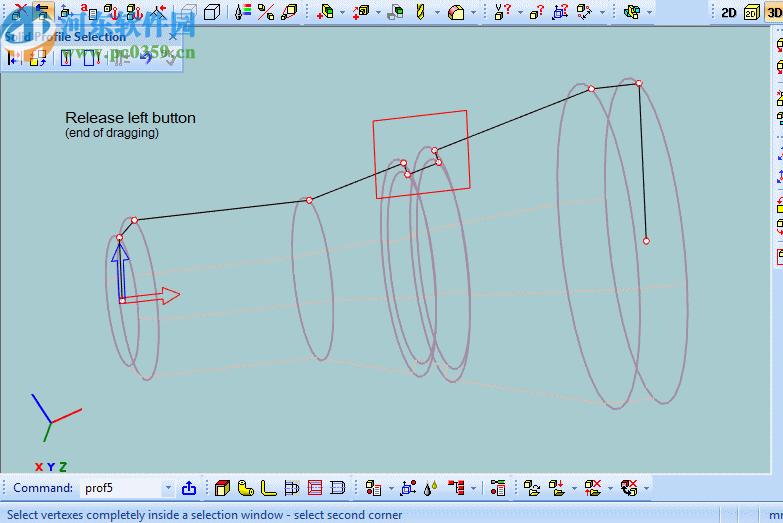Click the gray-shaded section view icon
The height and width of the screenshot is (523, 783).
(x=292, y=488)
